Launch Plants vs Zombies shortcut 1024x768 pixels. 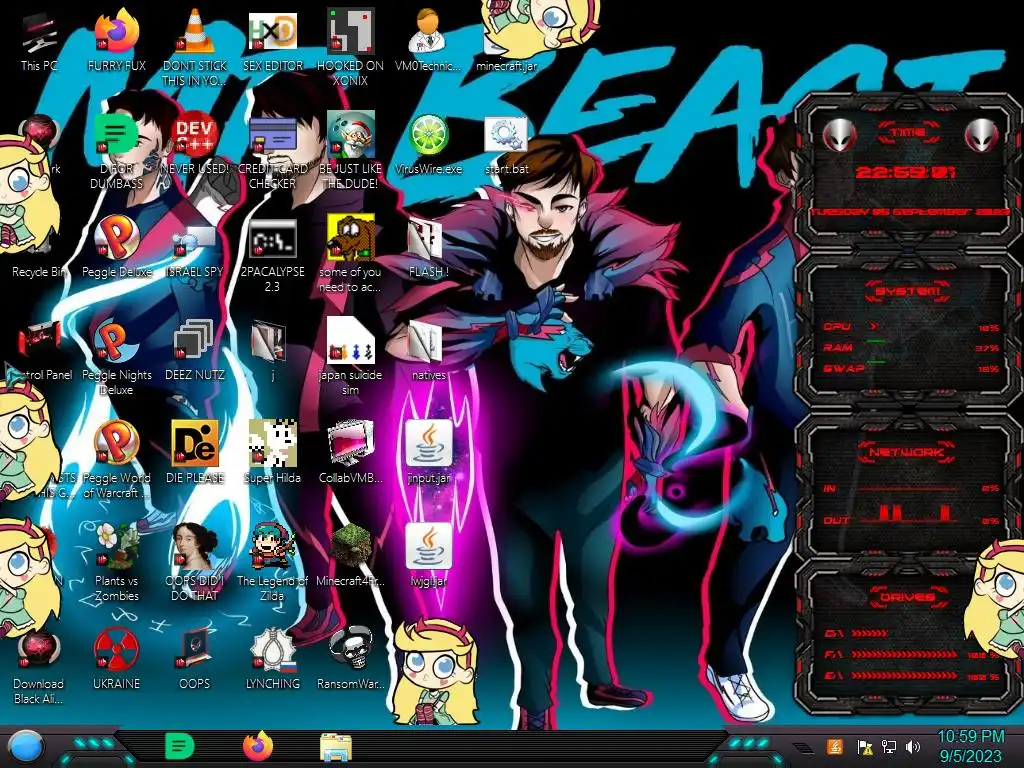point(117,563)
